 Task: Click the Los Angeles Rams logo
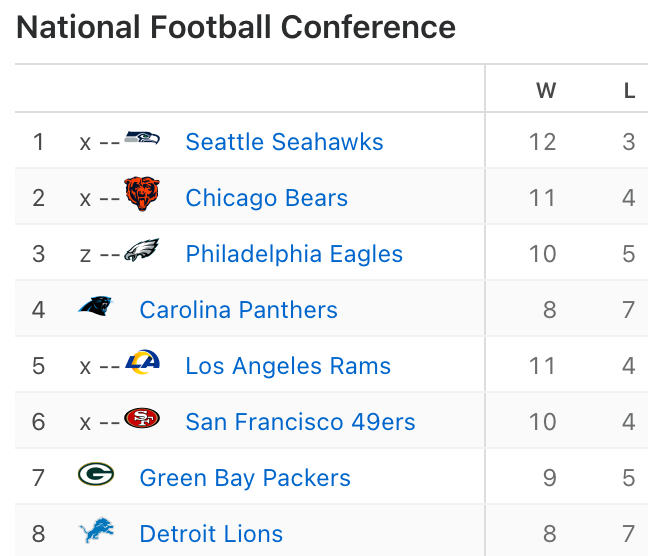coord(142,363)
